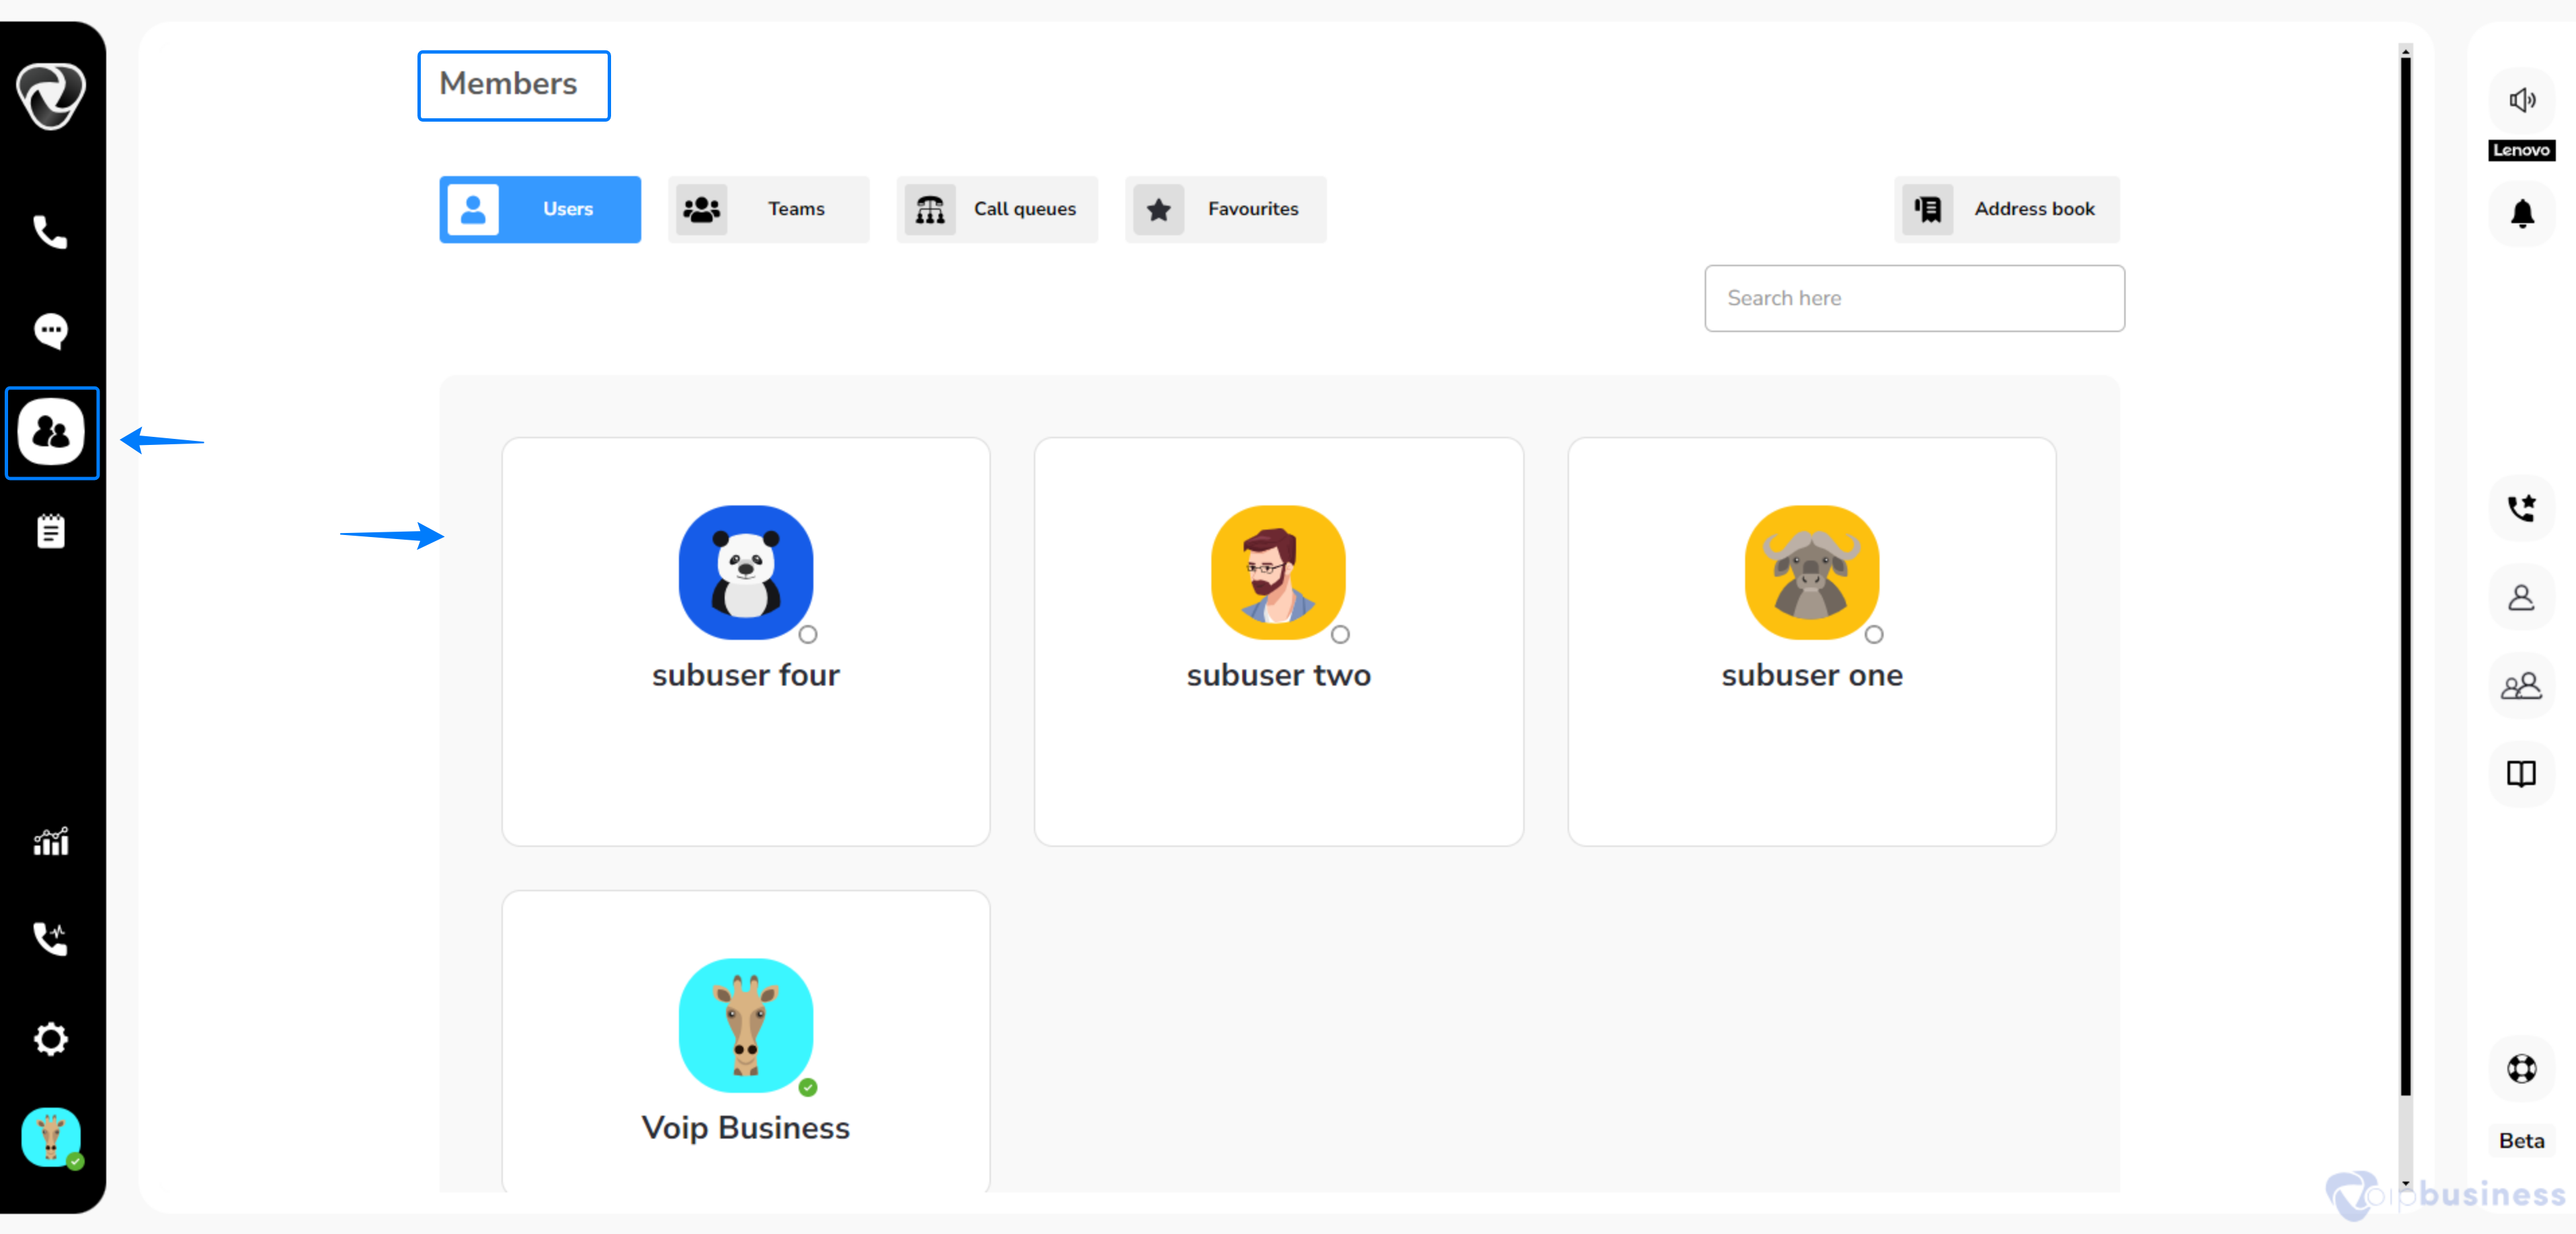The image size is (2576, 1234).
Task: Open the notes clipboard icon
Action: pos(50,531)
